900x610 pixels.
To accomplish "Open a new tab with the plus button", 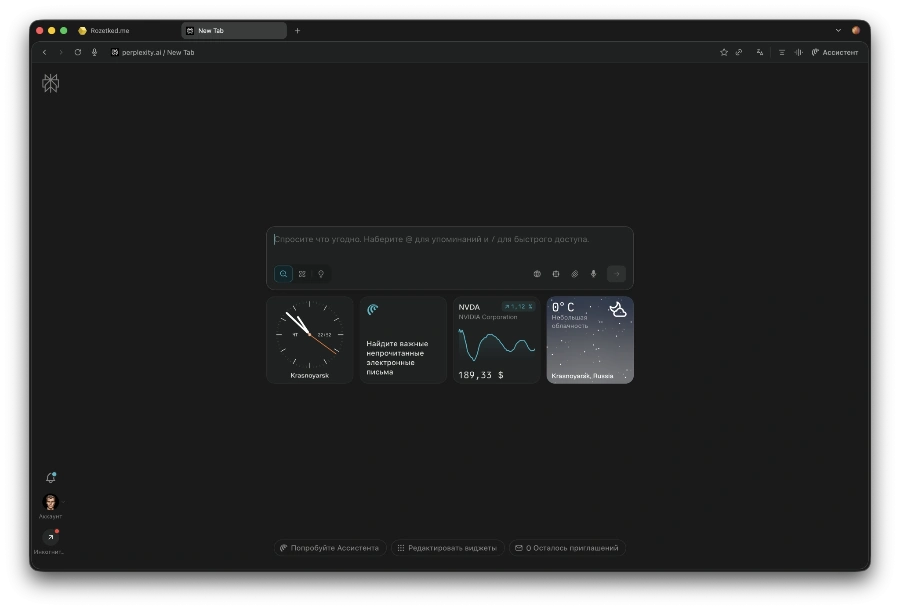I will [297, 31].
